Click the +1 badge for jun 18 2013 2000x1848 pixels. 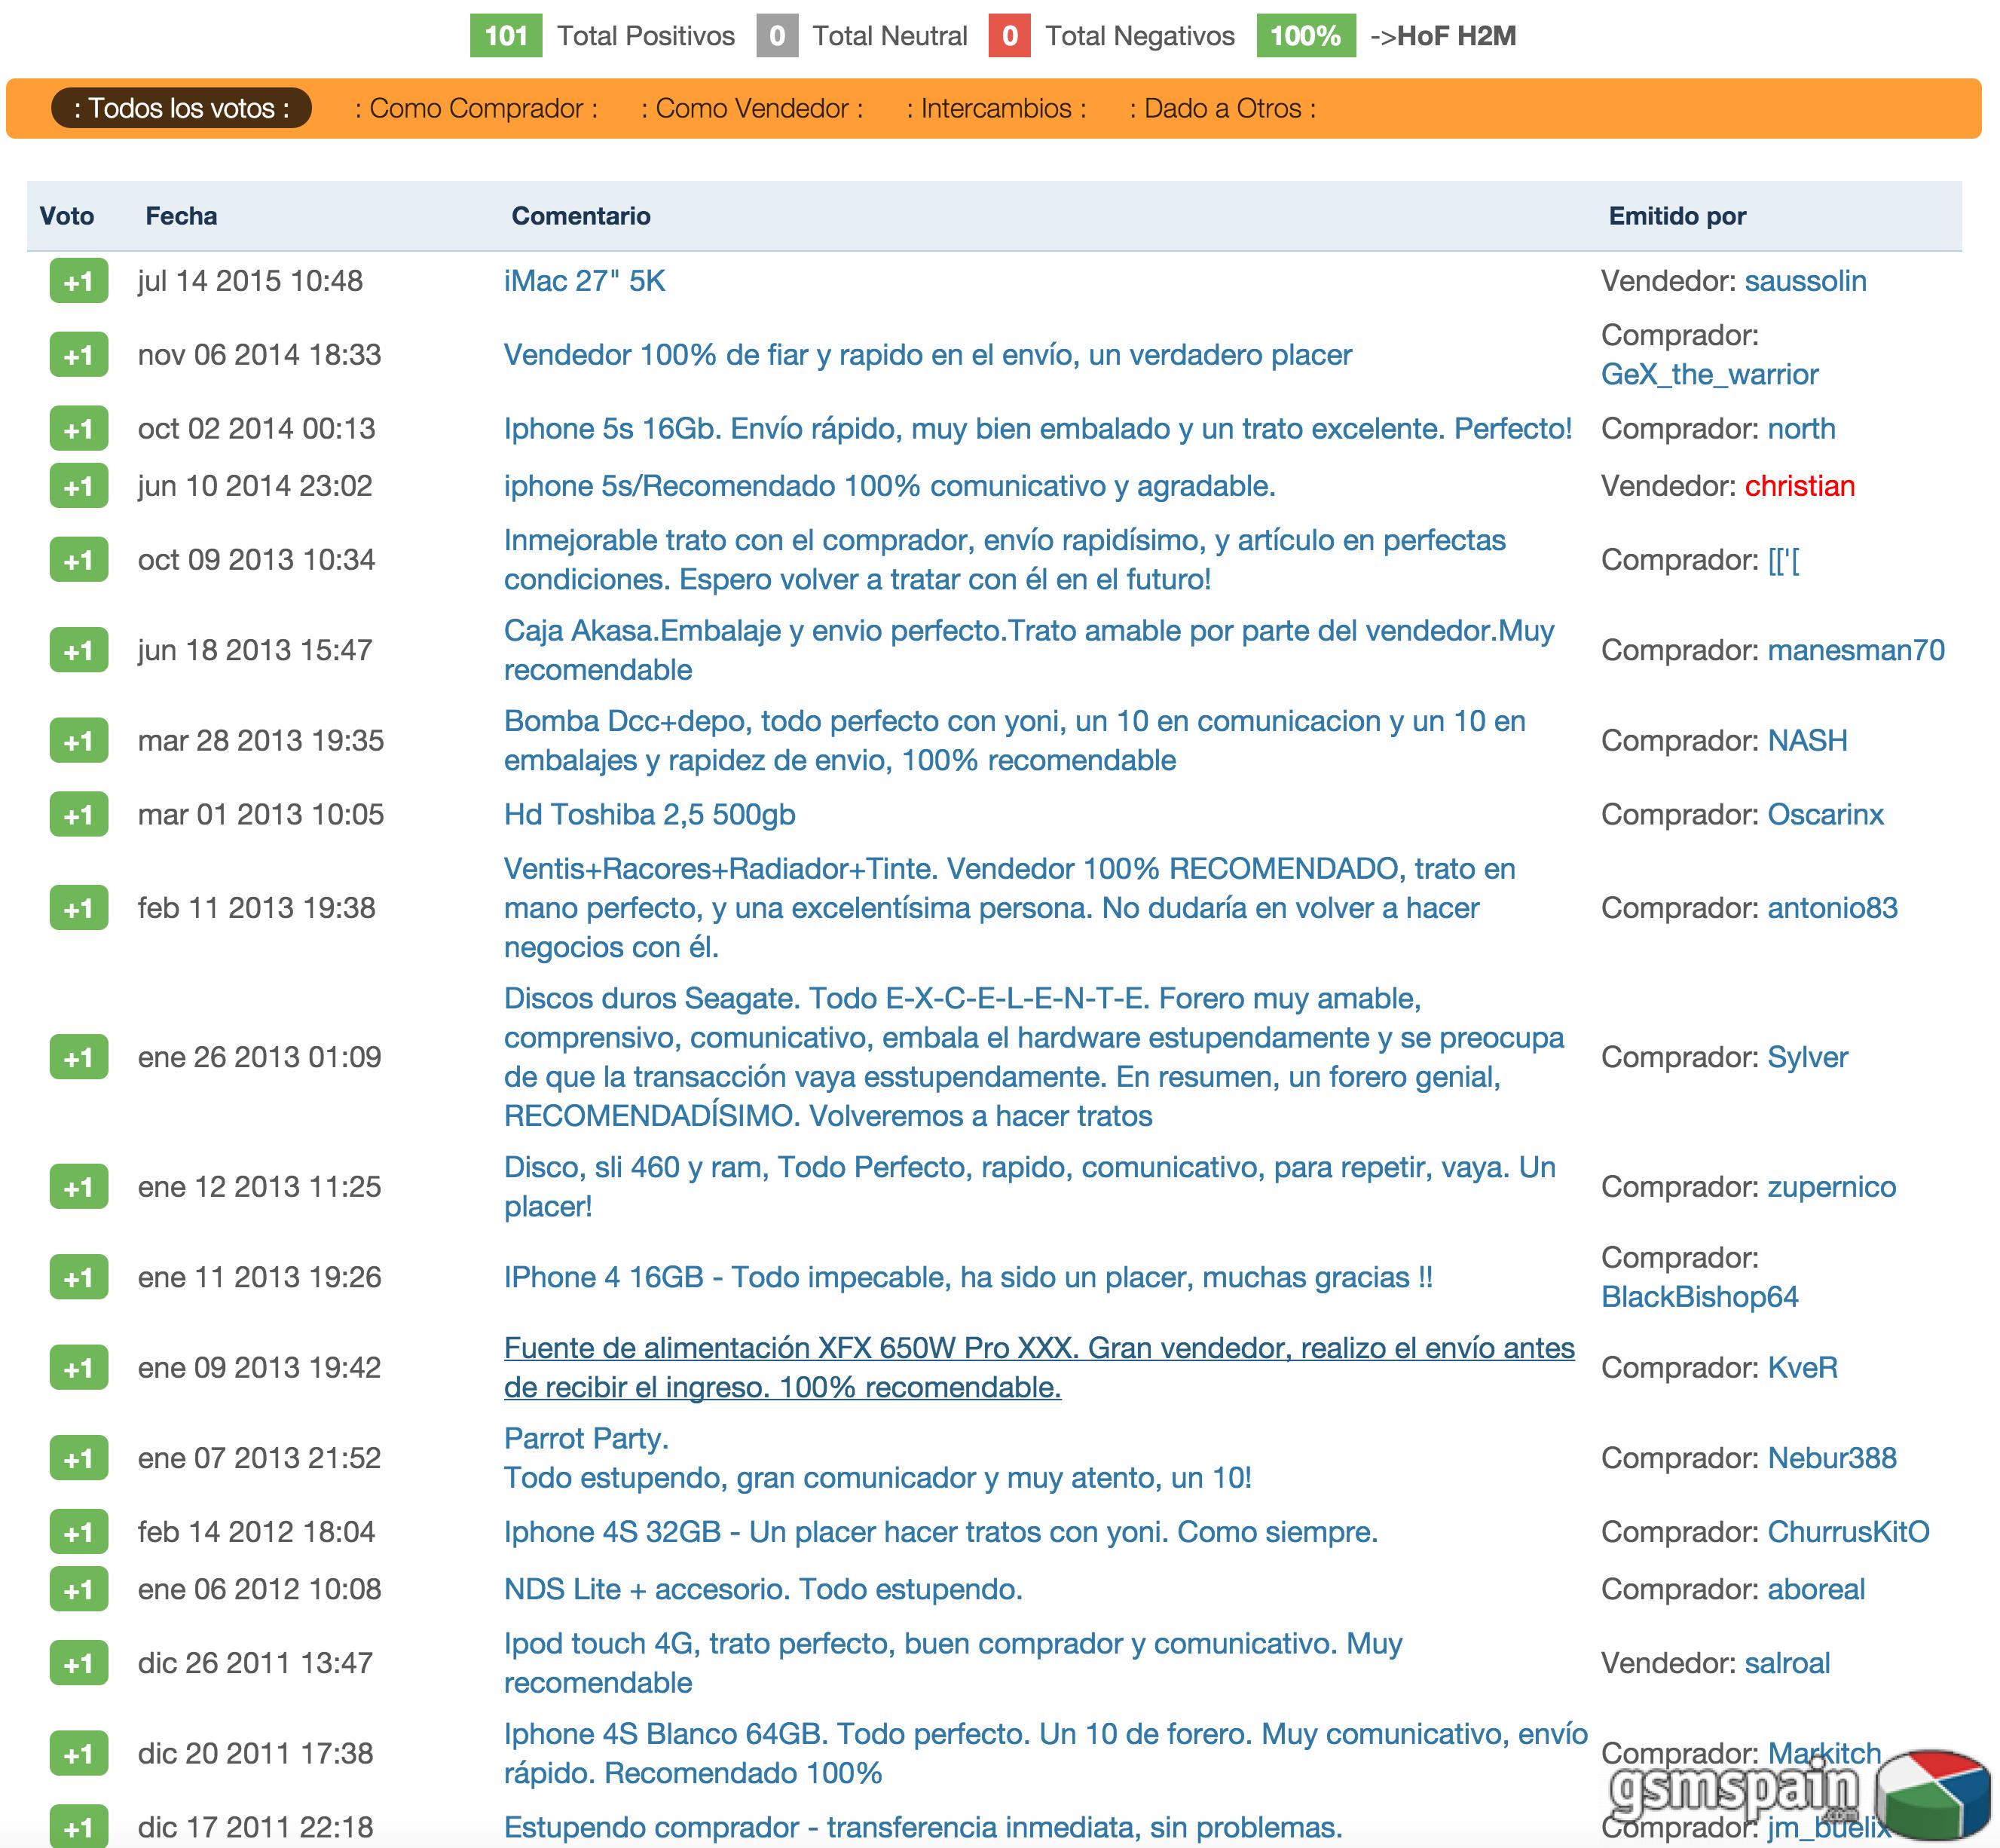[x=79, y=650]
